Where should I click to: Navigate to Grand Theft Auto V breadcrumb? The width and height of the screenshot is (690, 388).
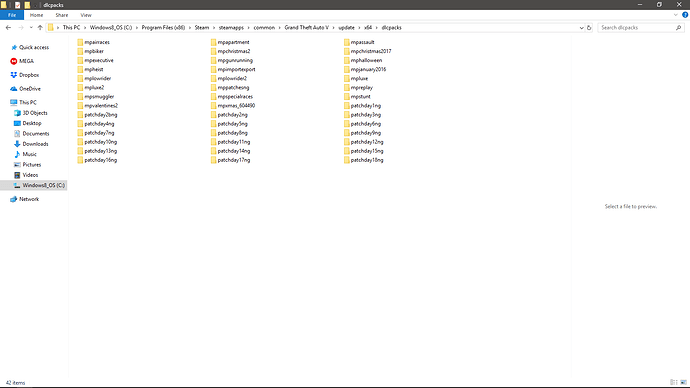[x=306, y=28]
